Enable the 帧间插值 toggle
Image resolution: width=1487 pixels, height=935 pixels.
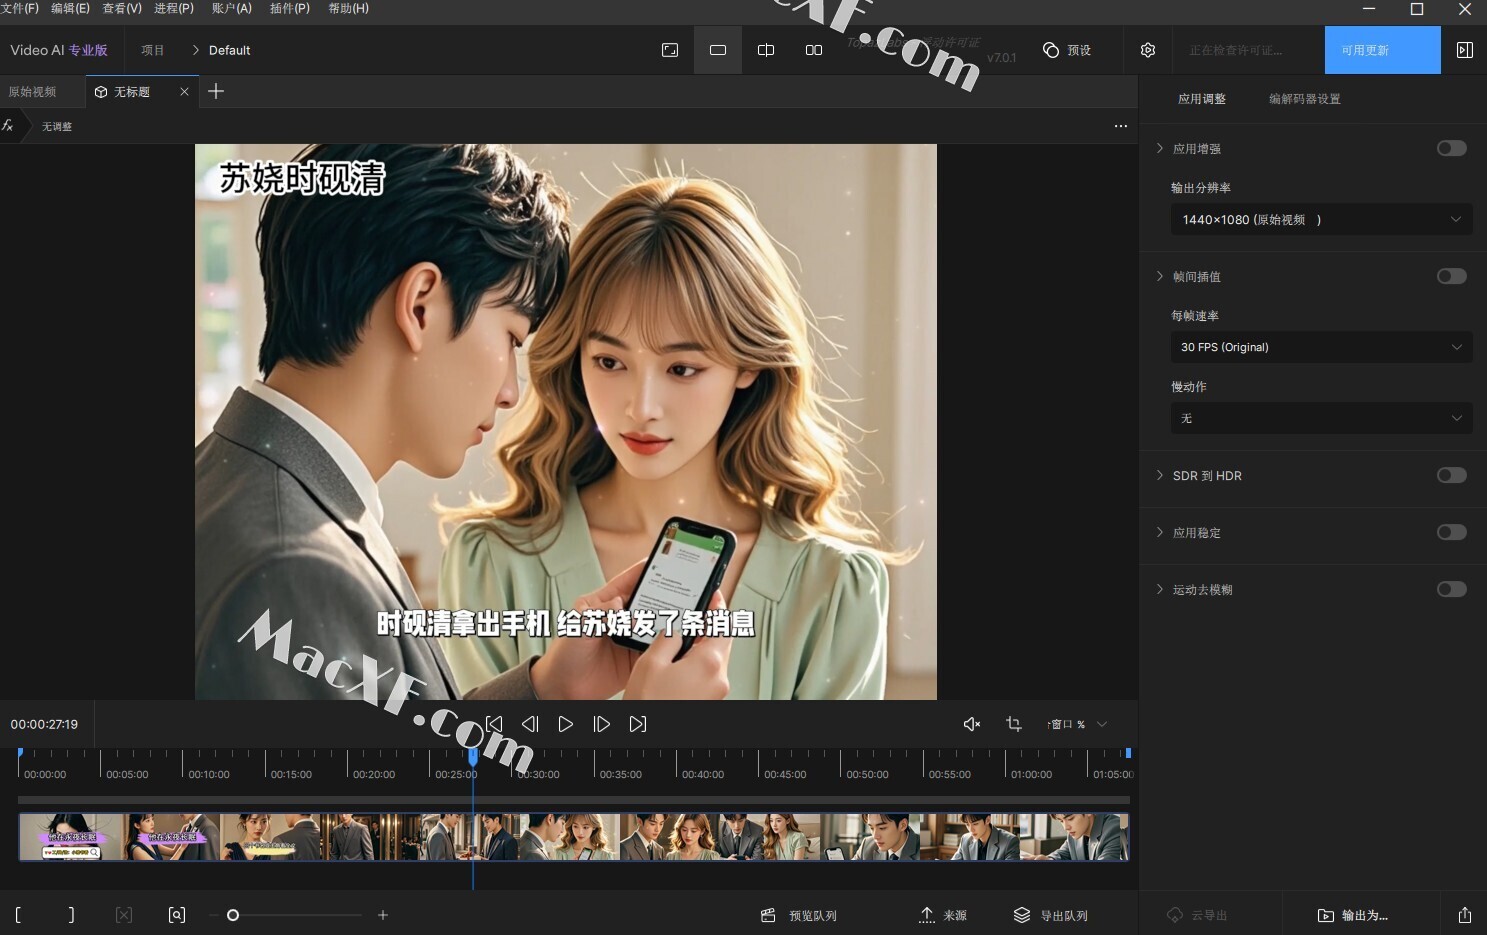[1452, 276]
